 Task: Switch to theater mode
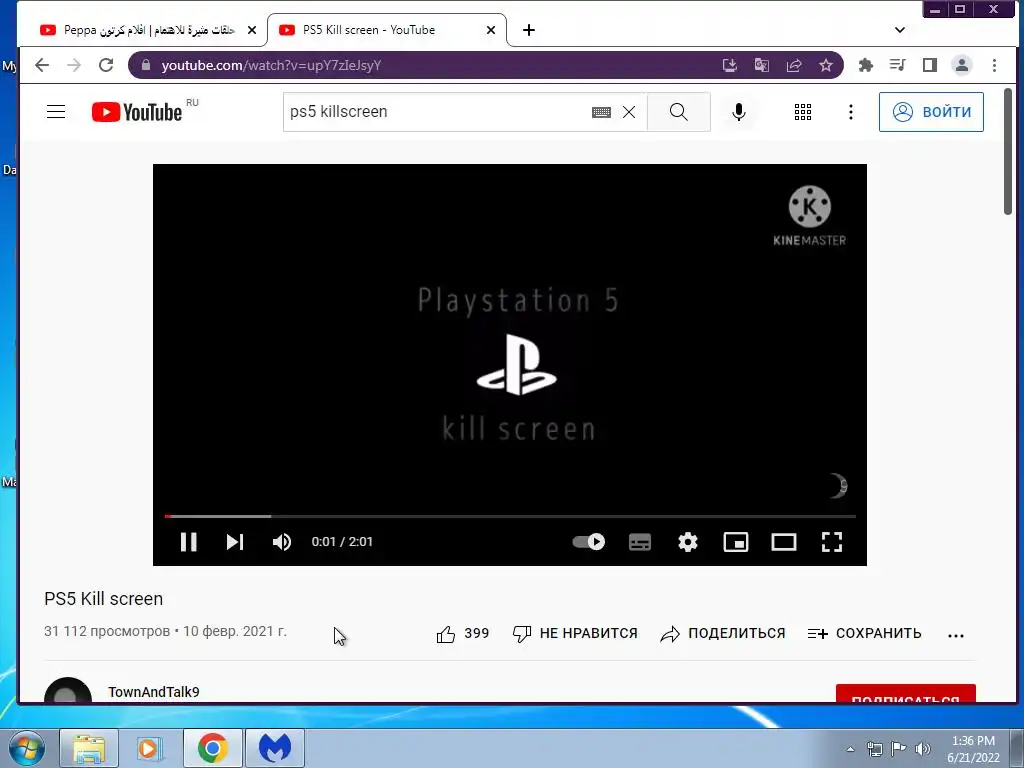pos(784,542)
